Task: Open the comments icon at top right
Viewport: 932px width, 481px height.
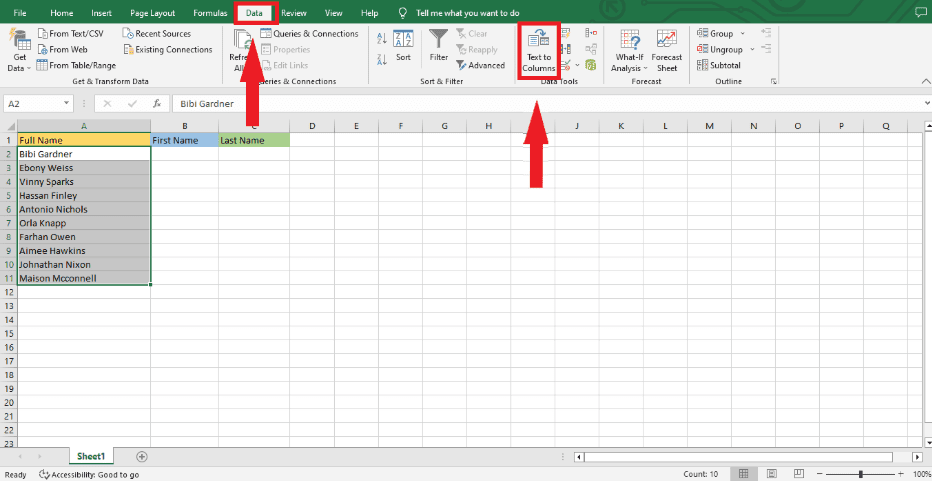Action: pyautogui.click(x=921, y=12)
